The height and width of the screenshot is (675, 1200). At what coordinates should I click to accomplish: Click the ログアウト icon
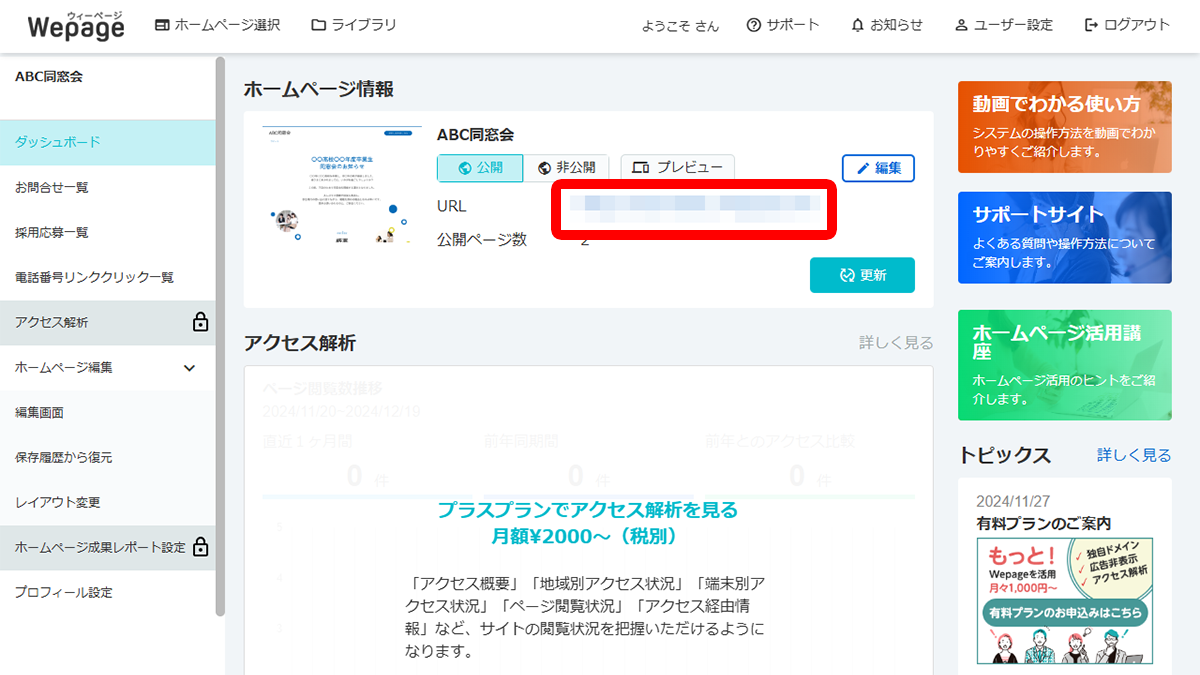tap(1090, 25)
